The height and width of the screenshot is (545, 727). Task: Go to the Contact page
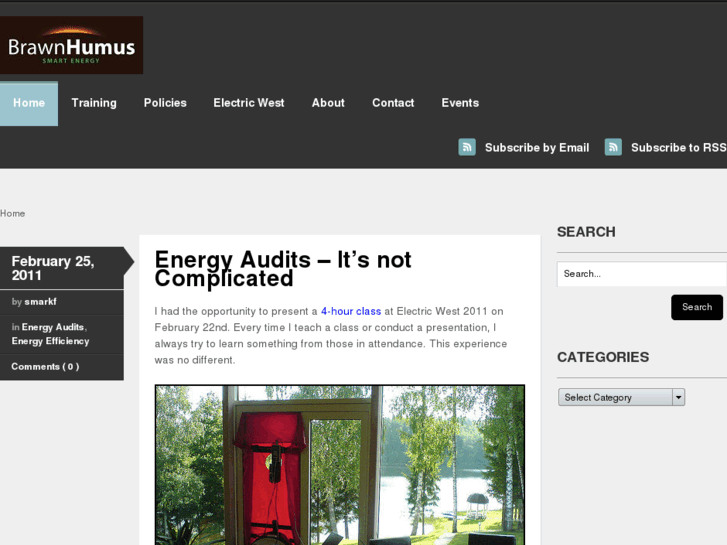393,103
